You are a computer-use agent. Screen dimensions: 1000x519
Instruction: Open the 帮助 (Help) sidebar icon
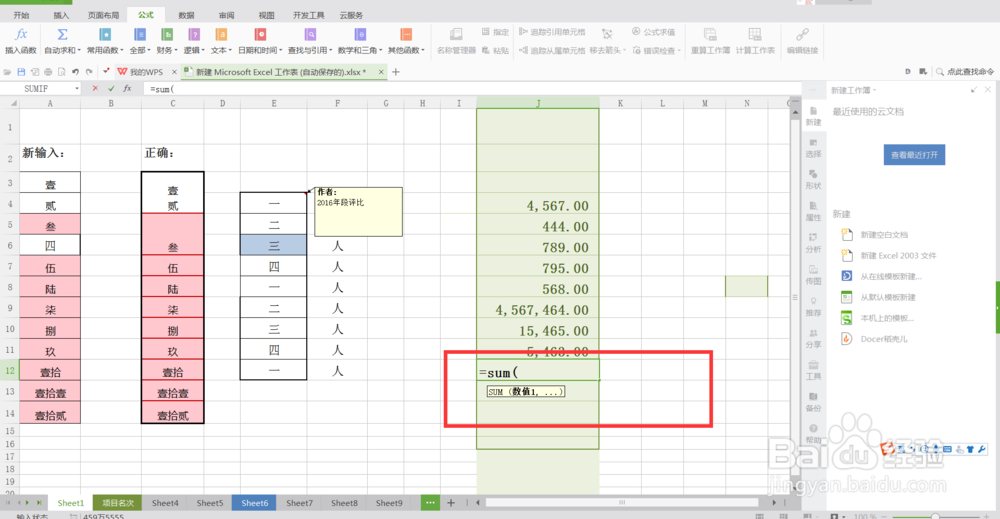point(813,434)
